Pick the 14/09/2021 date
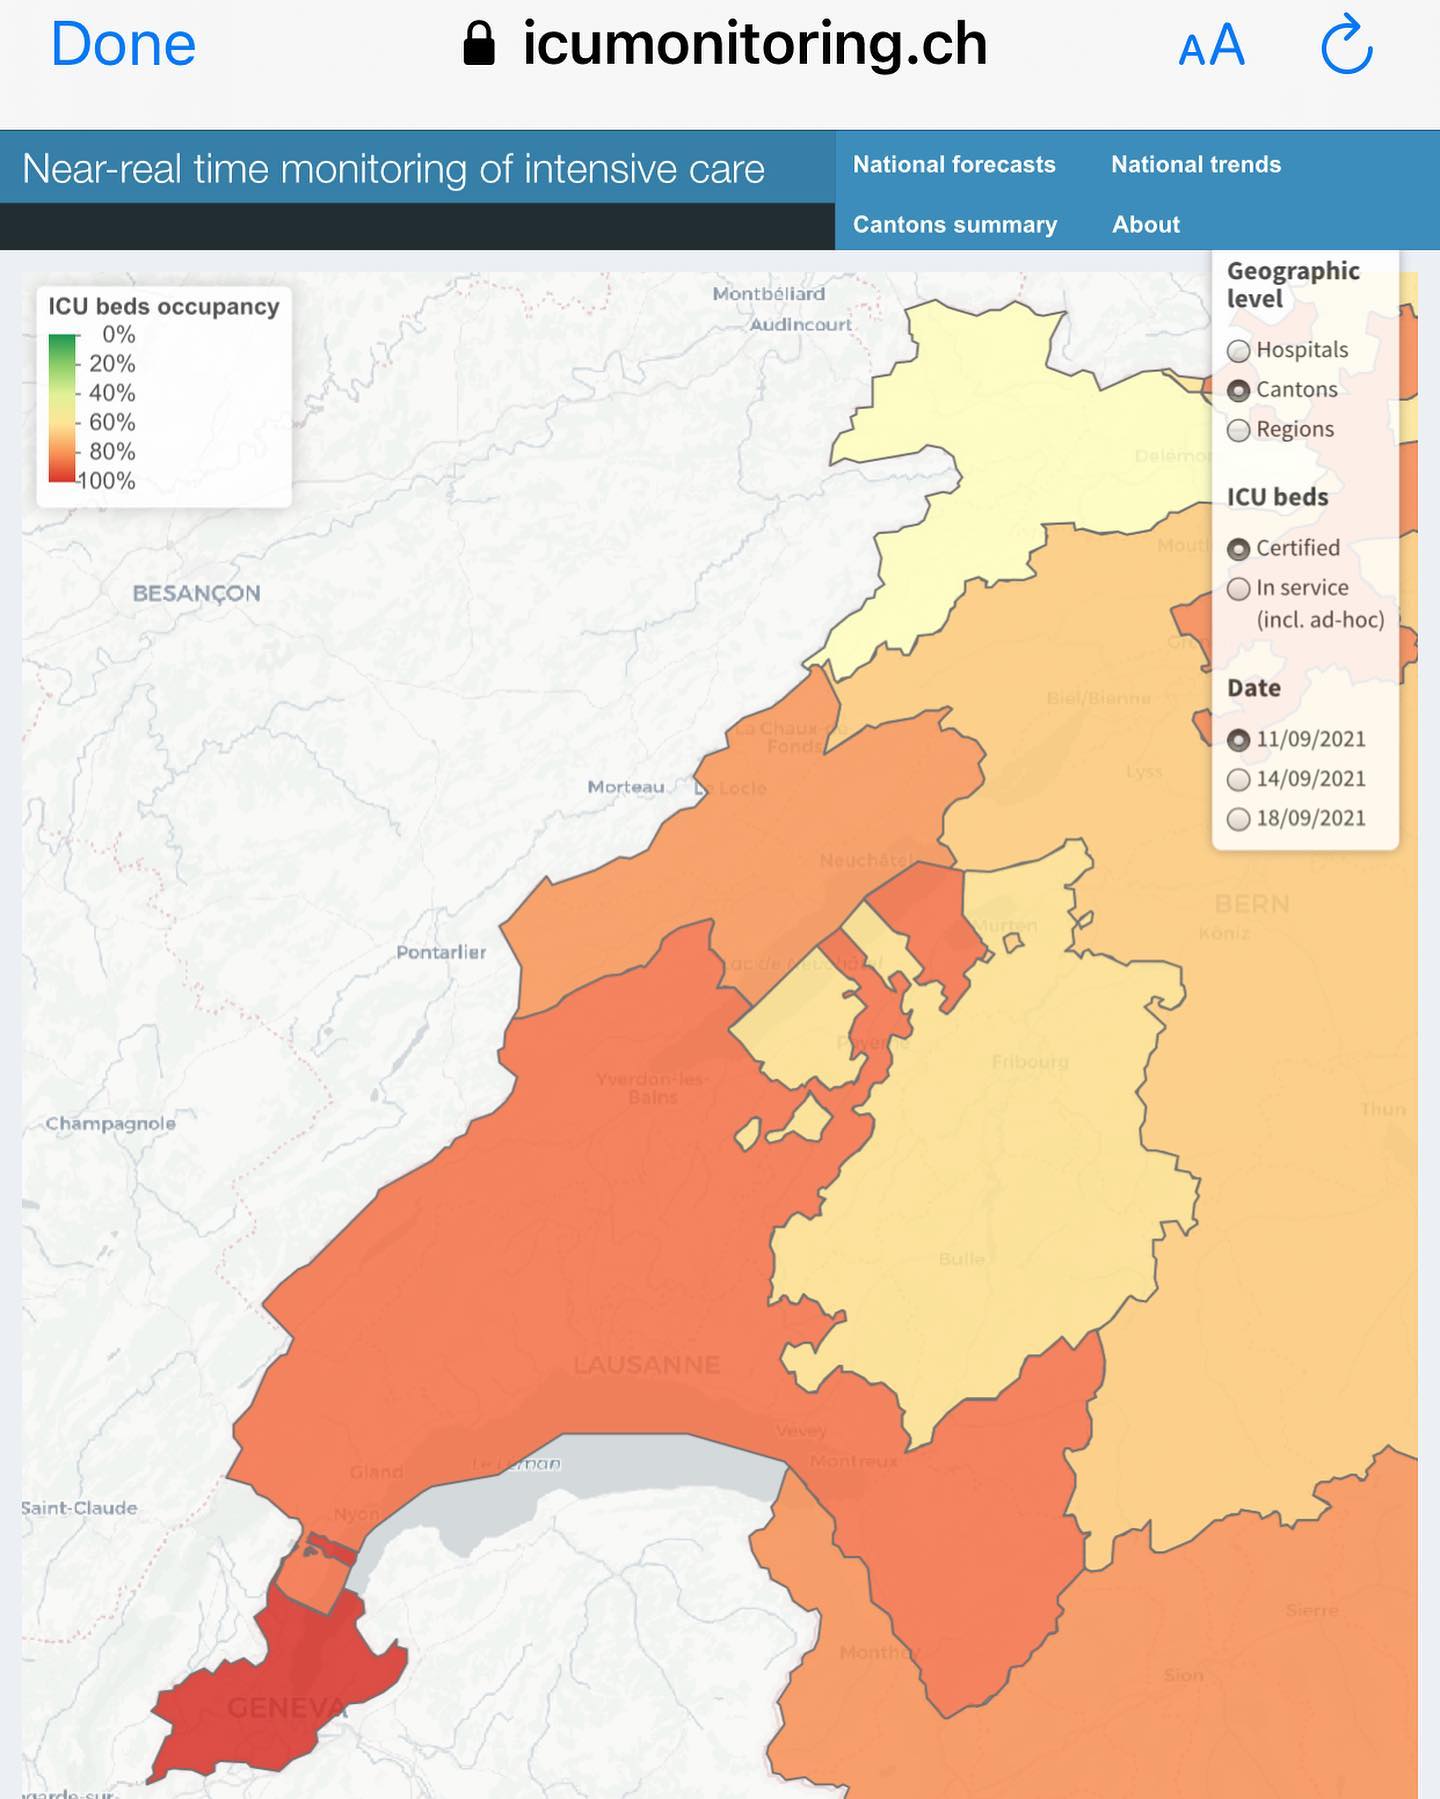1440x1799 pixels. coord(1238,780)
